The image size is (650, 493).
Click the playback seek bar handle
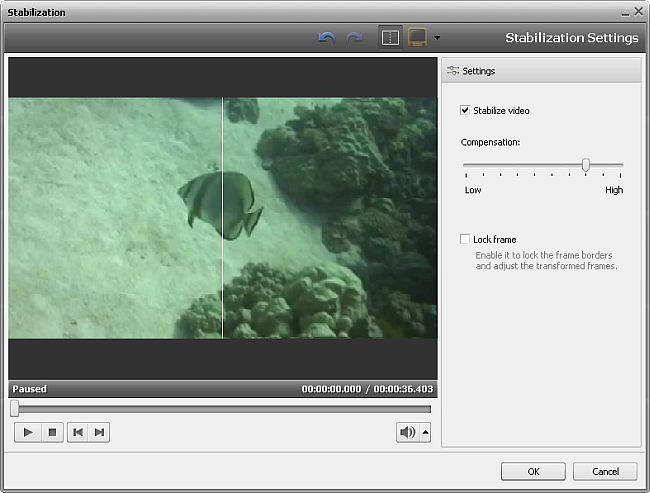pyautogui.click(x=14, y=408)
